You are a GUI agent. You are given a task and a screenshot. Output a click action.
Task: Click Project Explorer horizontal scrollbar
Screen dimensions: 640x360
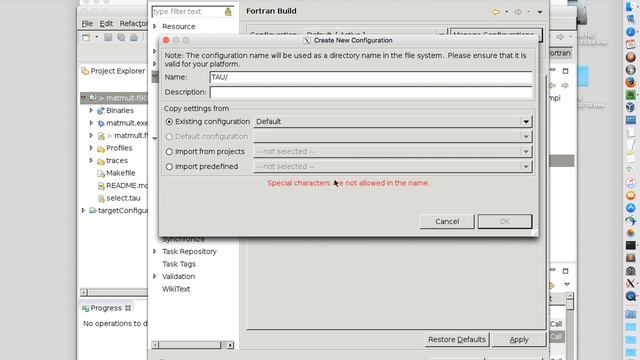[x=115, y=292]
